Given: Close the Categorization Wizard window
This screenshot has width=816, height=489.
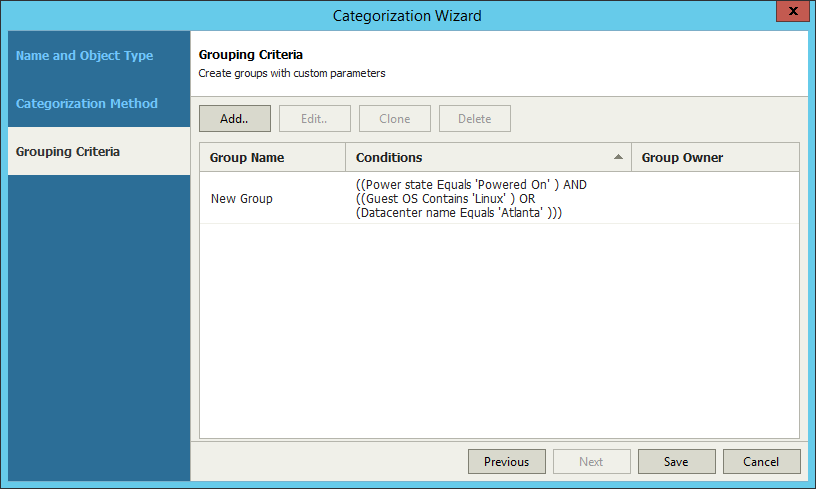Looking at the screenshot, I should coord(793,11).
